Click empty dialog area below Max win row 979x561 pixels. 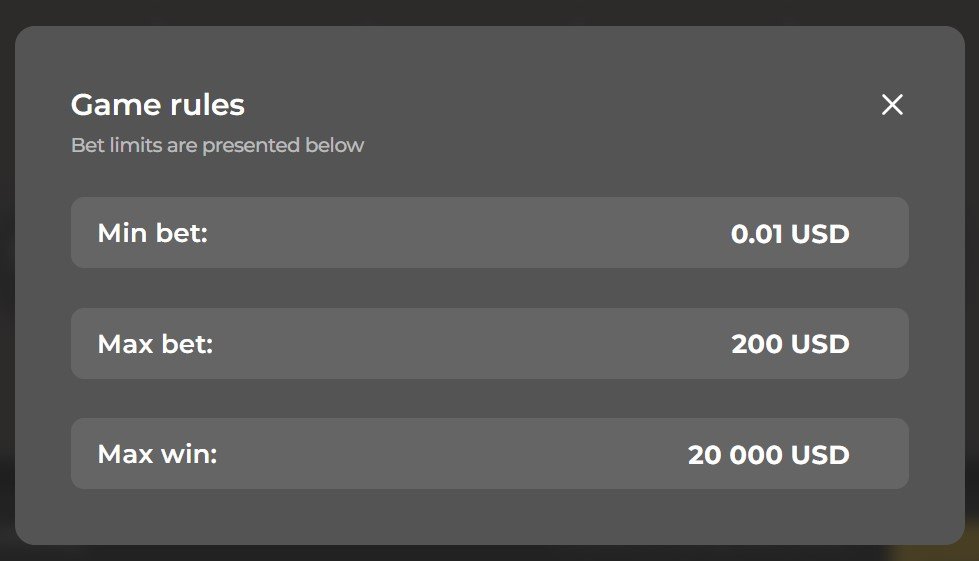point(489,517)
